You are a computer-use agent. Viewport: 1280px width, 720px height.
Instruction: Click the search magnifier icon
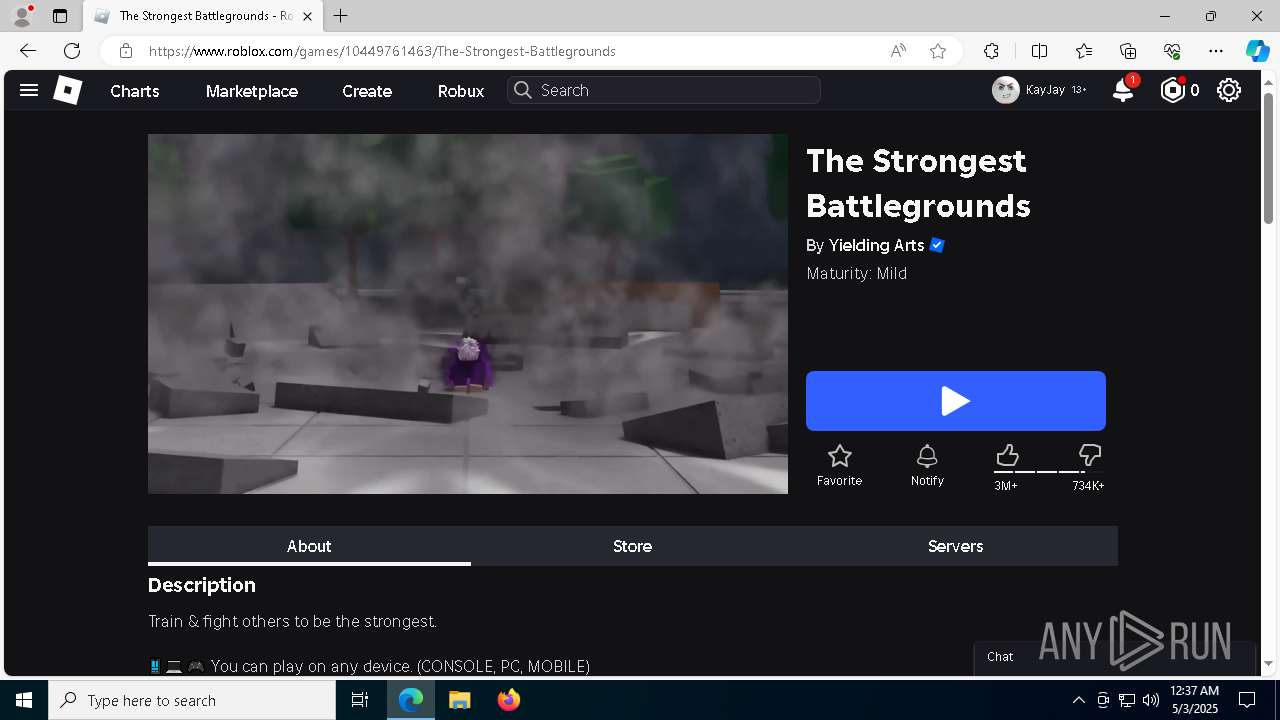(x=523, y=90)
